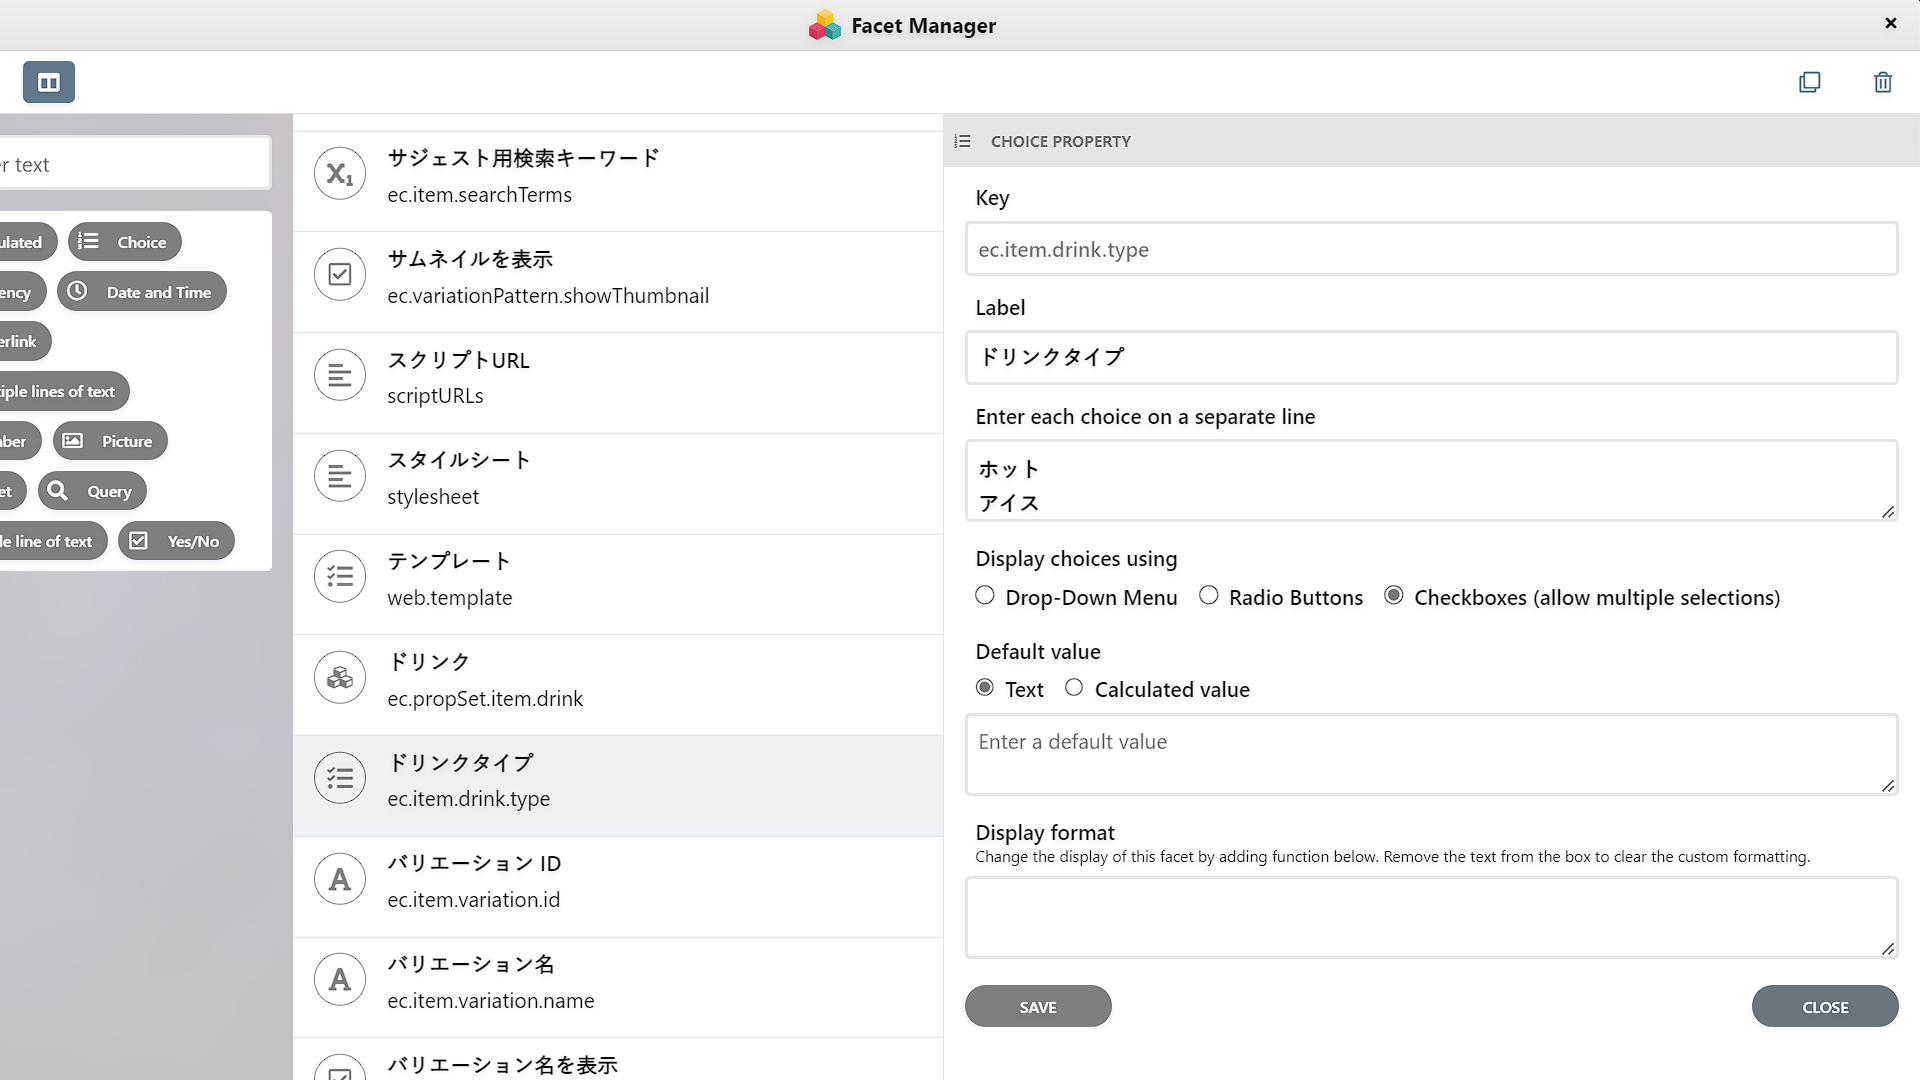Image resolution: width=1920 pixels, height=1080 pixels.
Task: Click the CLOSE button
Action: 1824,1006
